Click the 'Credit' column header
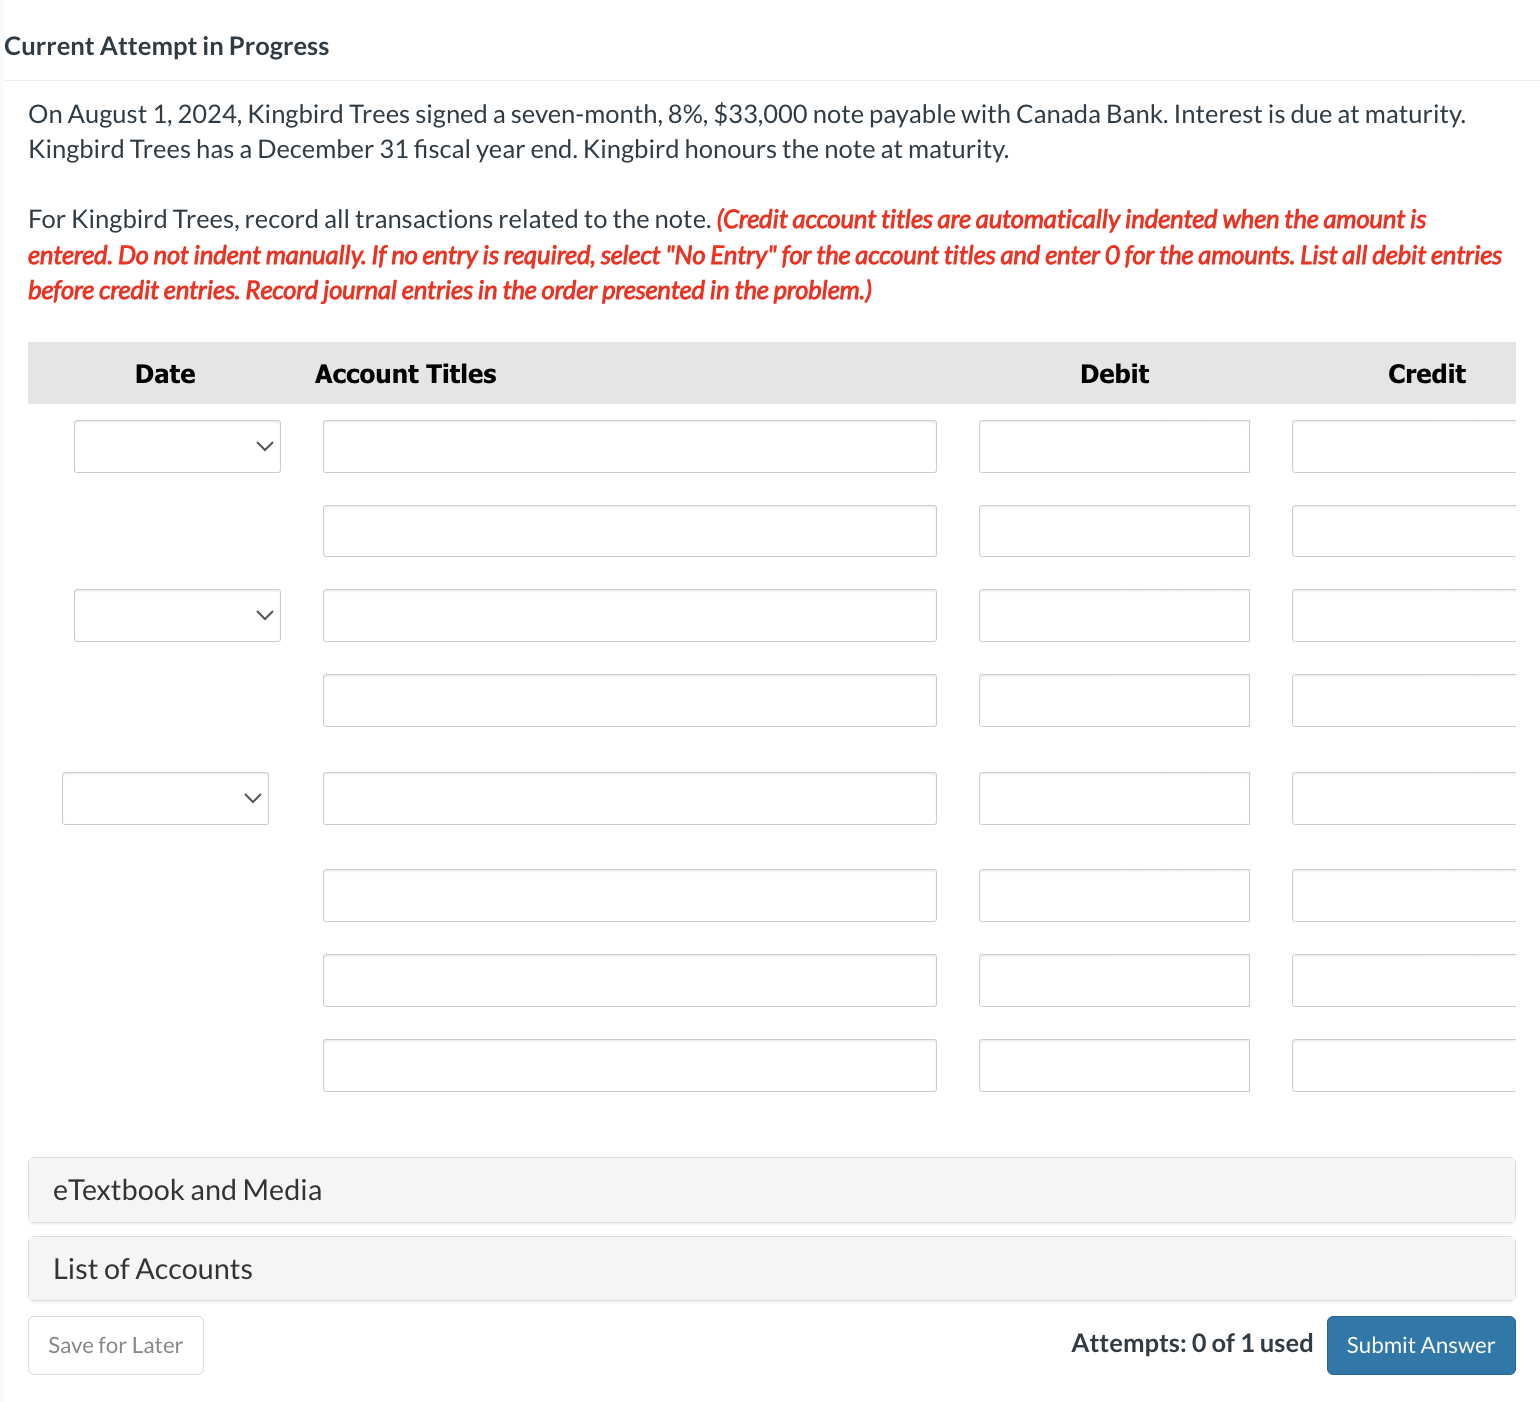 tap(1427, 374)
